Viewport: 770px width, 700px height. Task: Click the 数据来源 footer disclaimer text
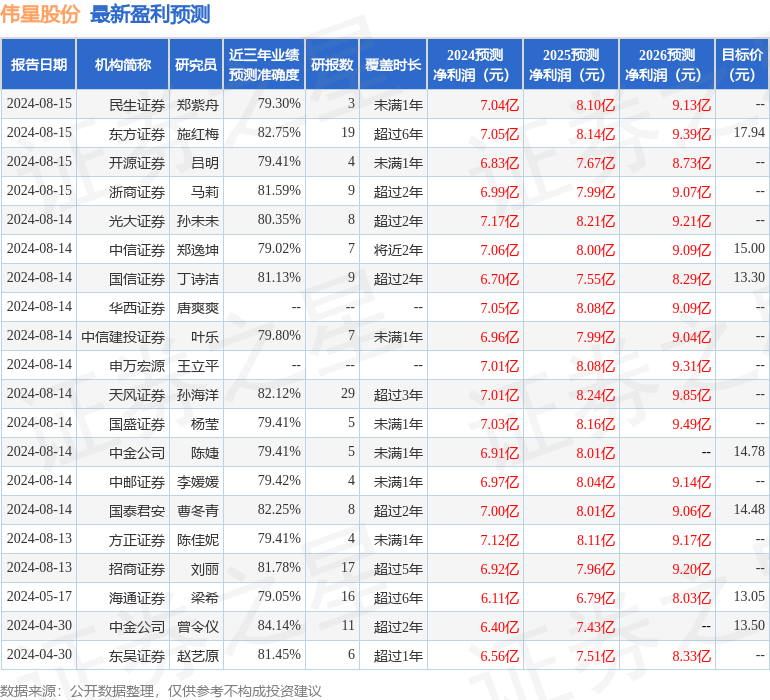(x=161, y=691)
